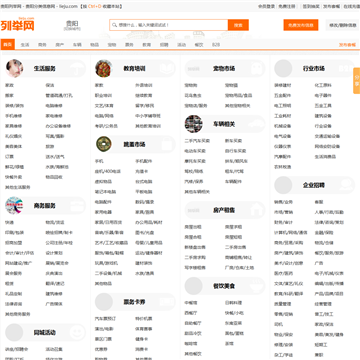Select the 教育 nav tab

(x=147, y=45)
